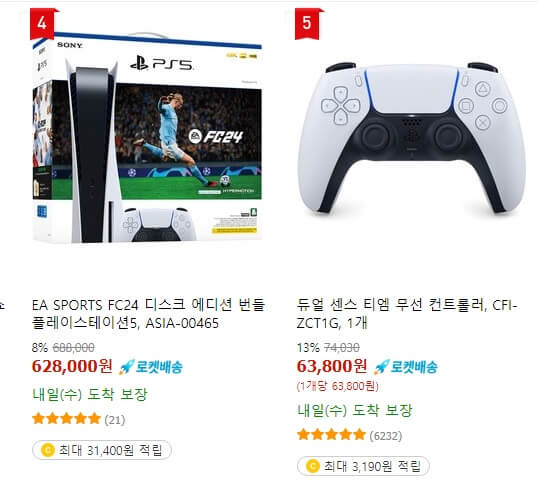Screen dimensions: 538x493
Task: Click the 최대 31,400원 적립 cashback badge
Action: point(102,450)
